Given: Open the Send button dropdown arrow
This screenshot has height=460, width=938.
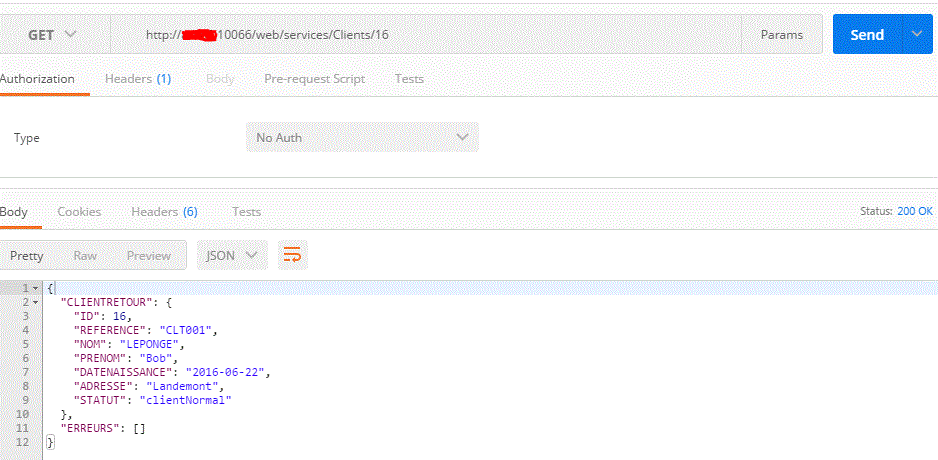Looking at the screenshot, I should point(917,35).
